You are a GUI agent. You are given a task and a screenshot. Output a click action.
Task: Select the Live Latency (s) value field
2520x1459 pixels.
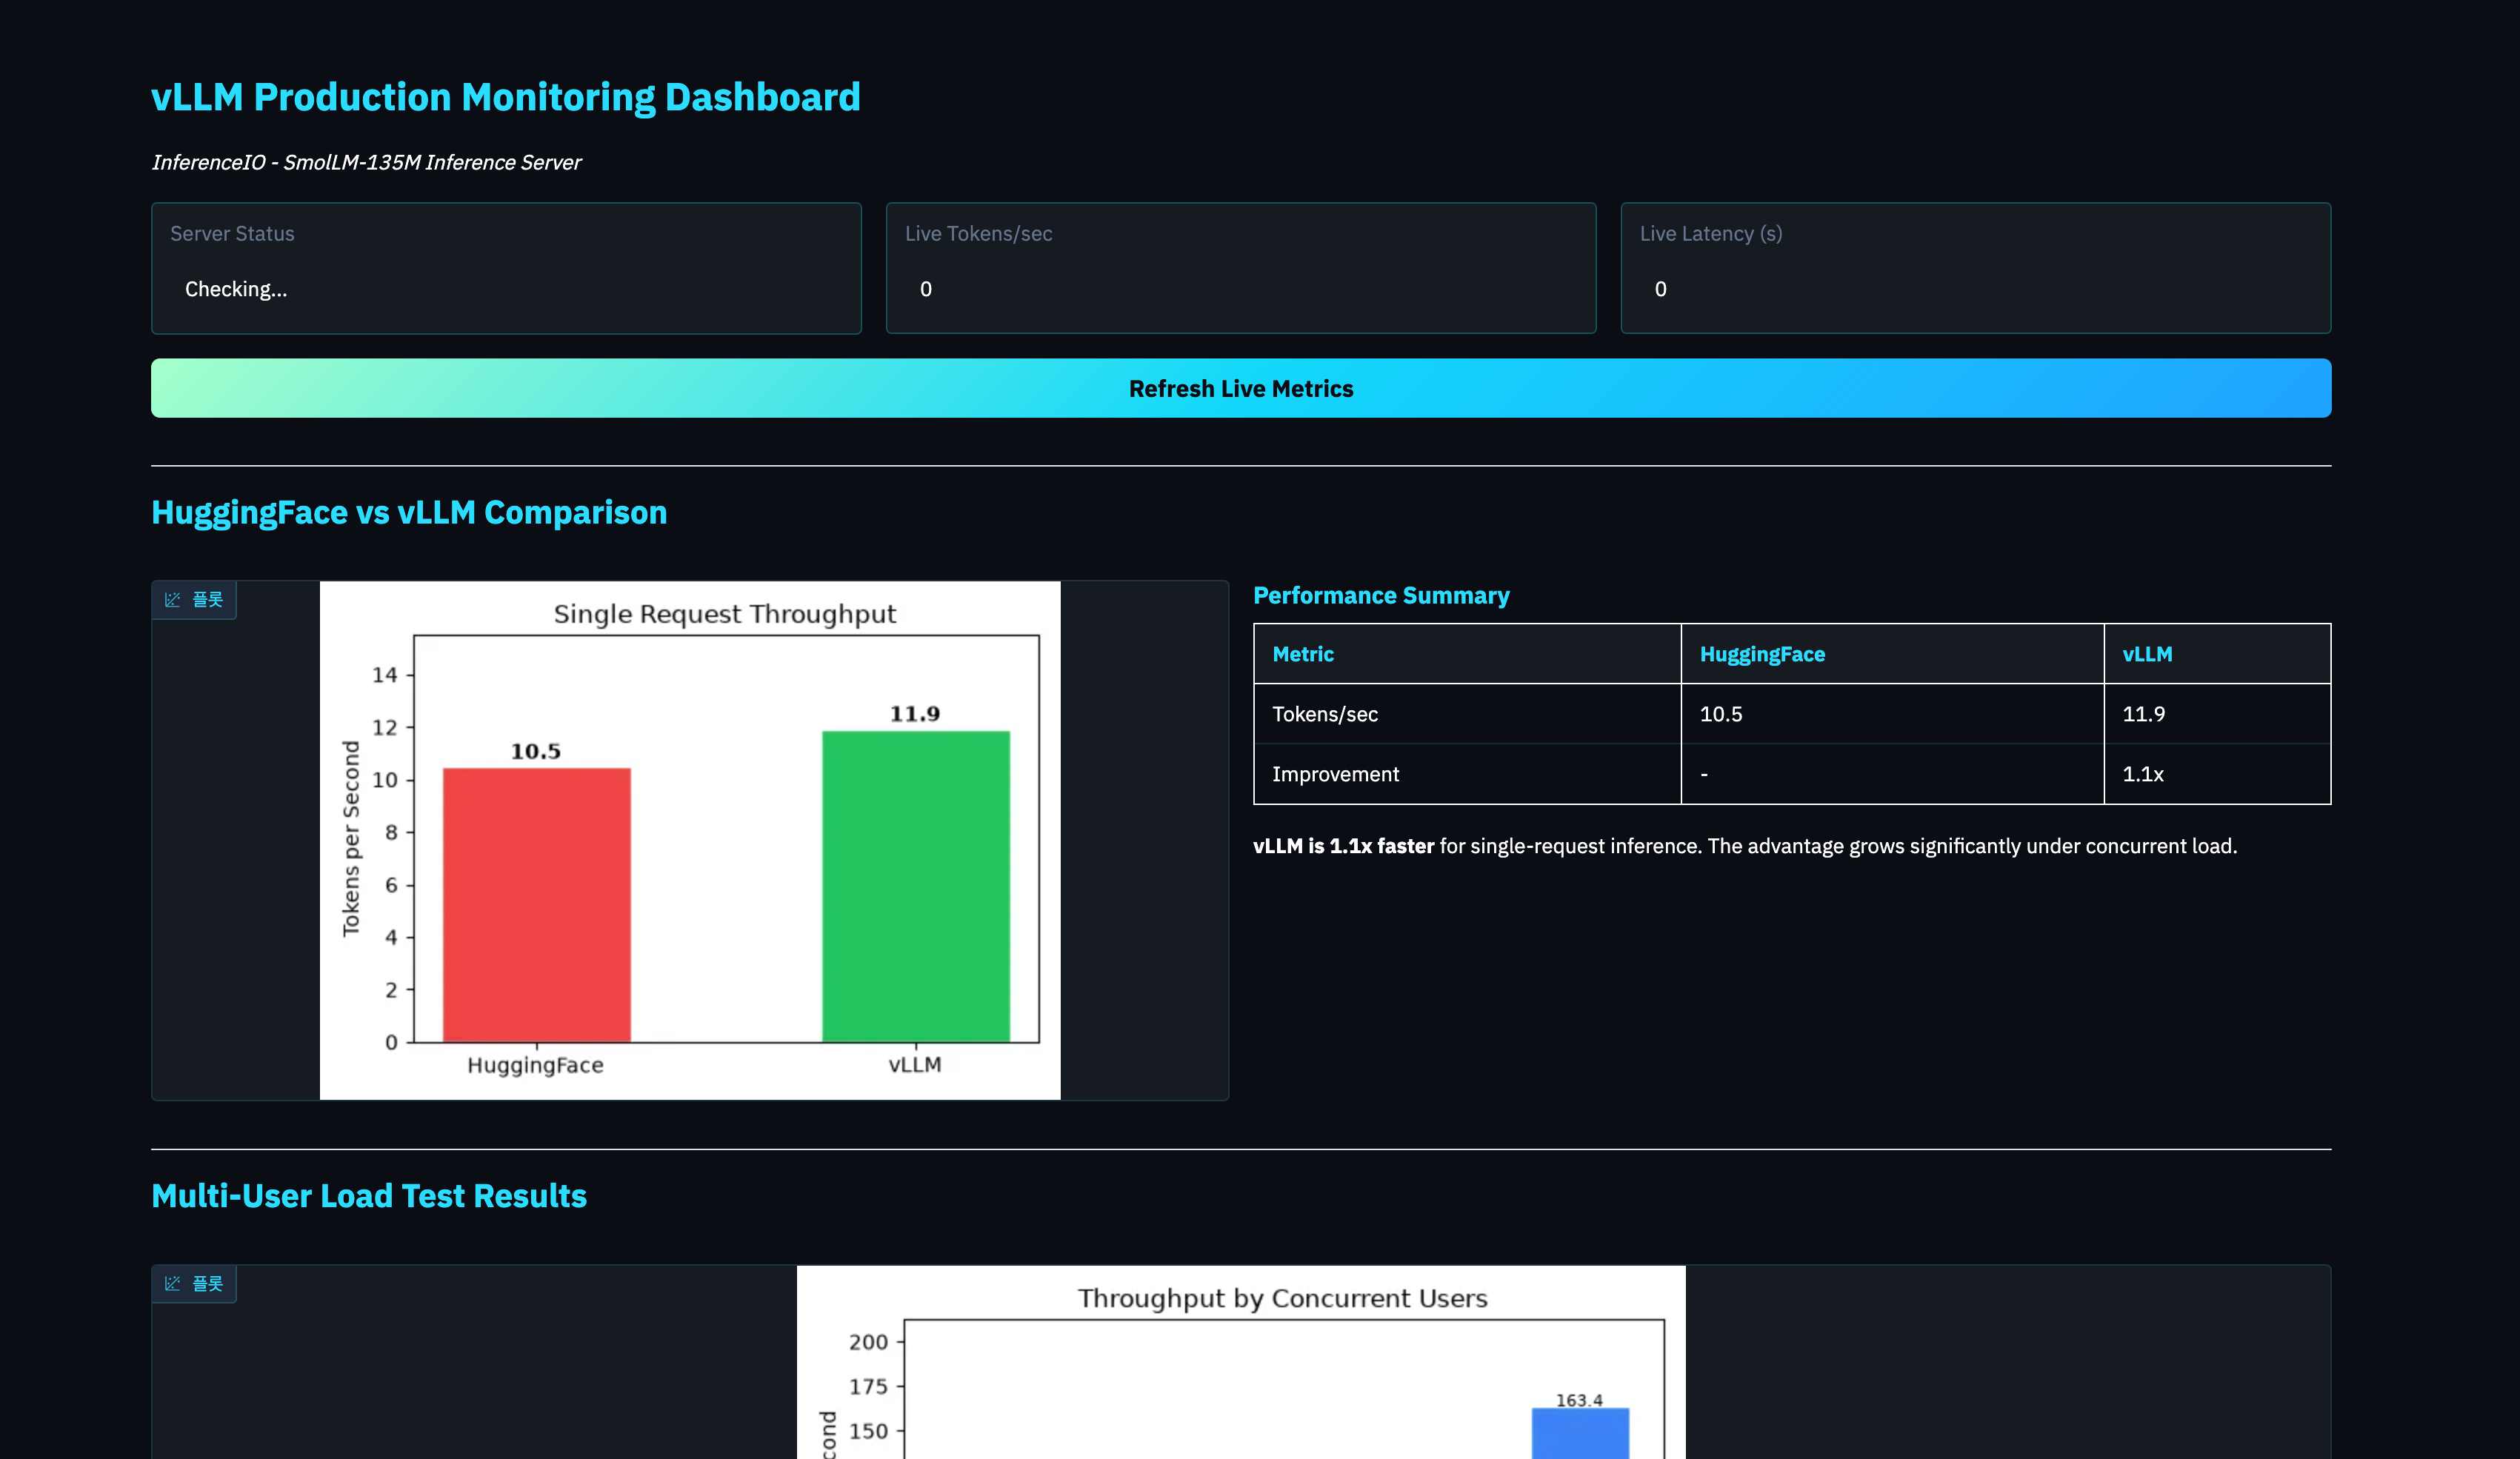point(1975,289)
